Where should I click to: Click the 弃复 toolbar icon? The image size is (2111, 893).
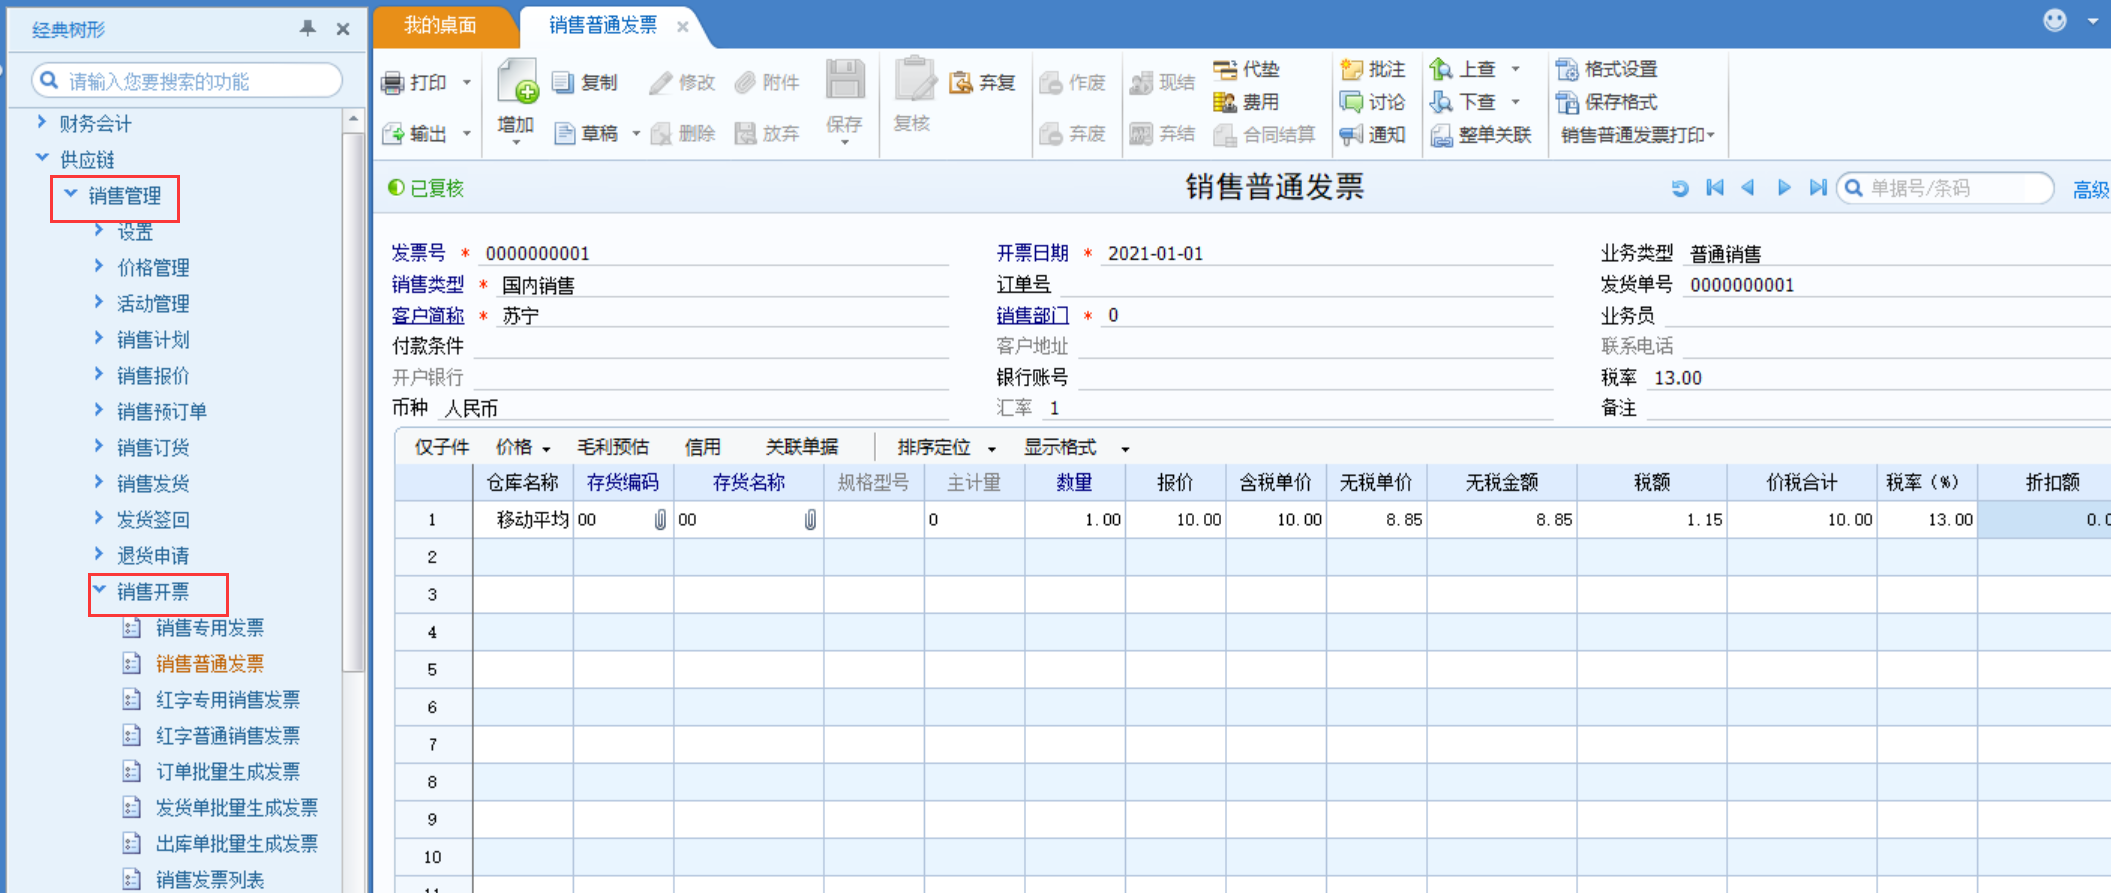tap(960, 82)
